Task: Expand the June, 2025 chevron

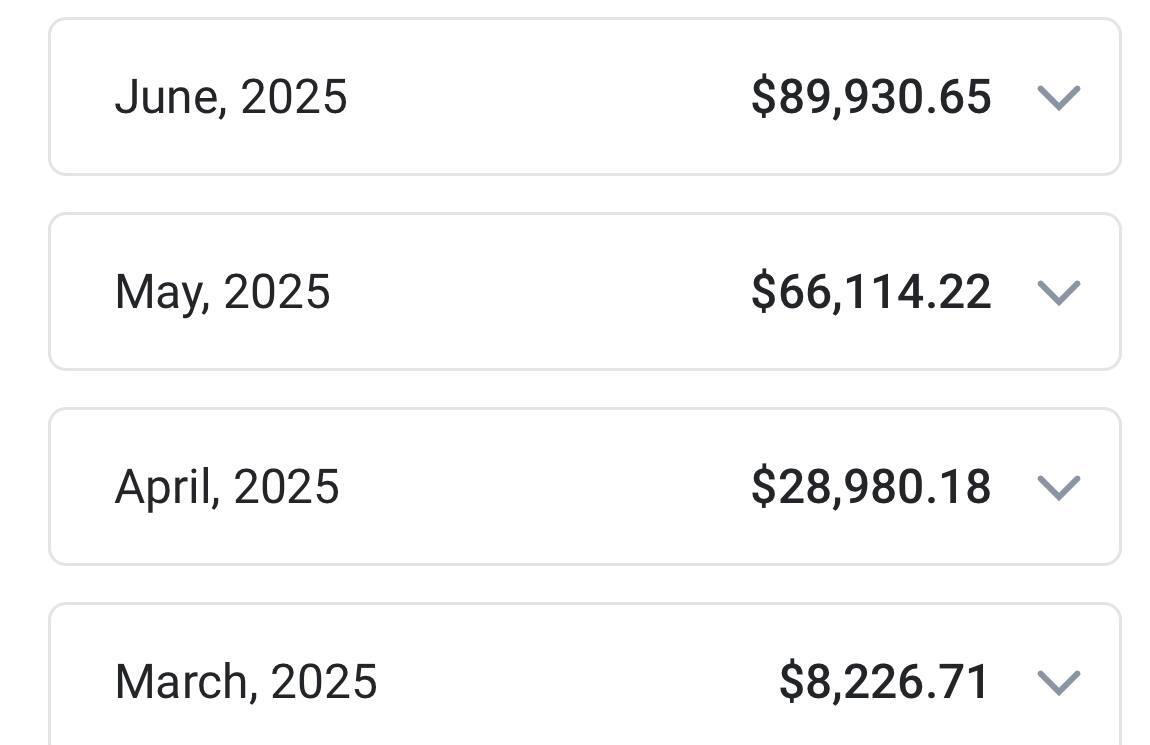Action: click(x=1059, y=97)
